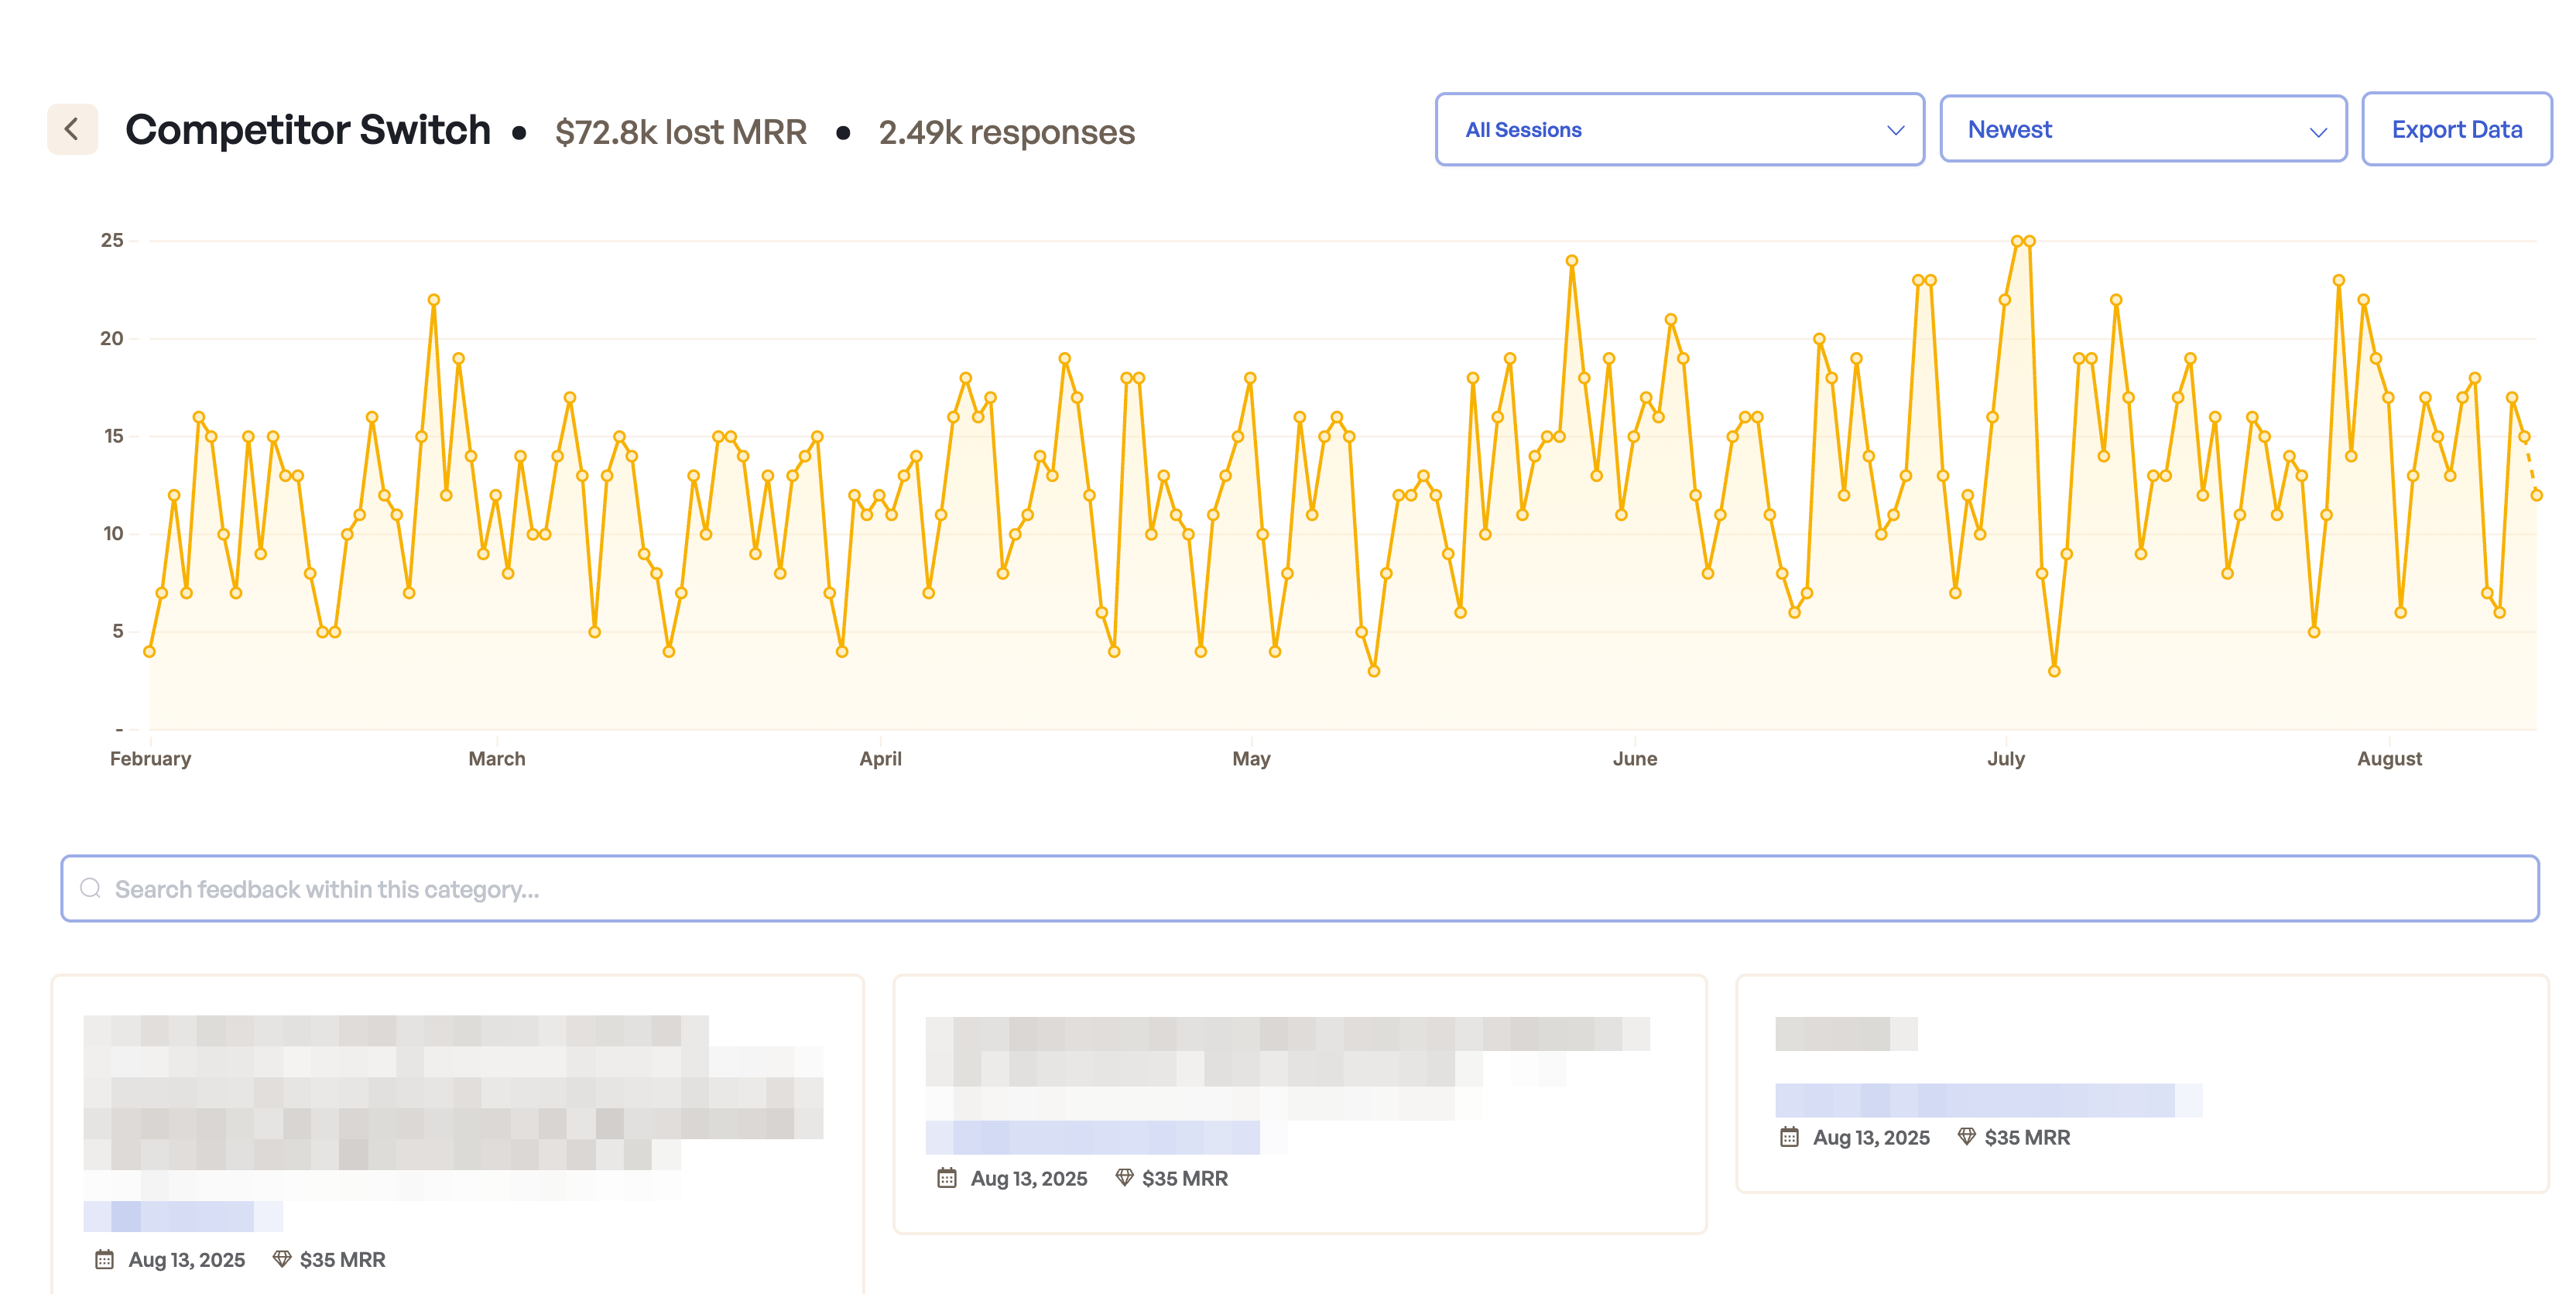Click the first February data point
This screenshot has width=2576, height=1294.
(149, 651)
